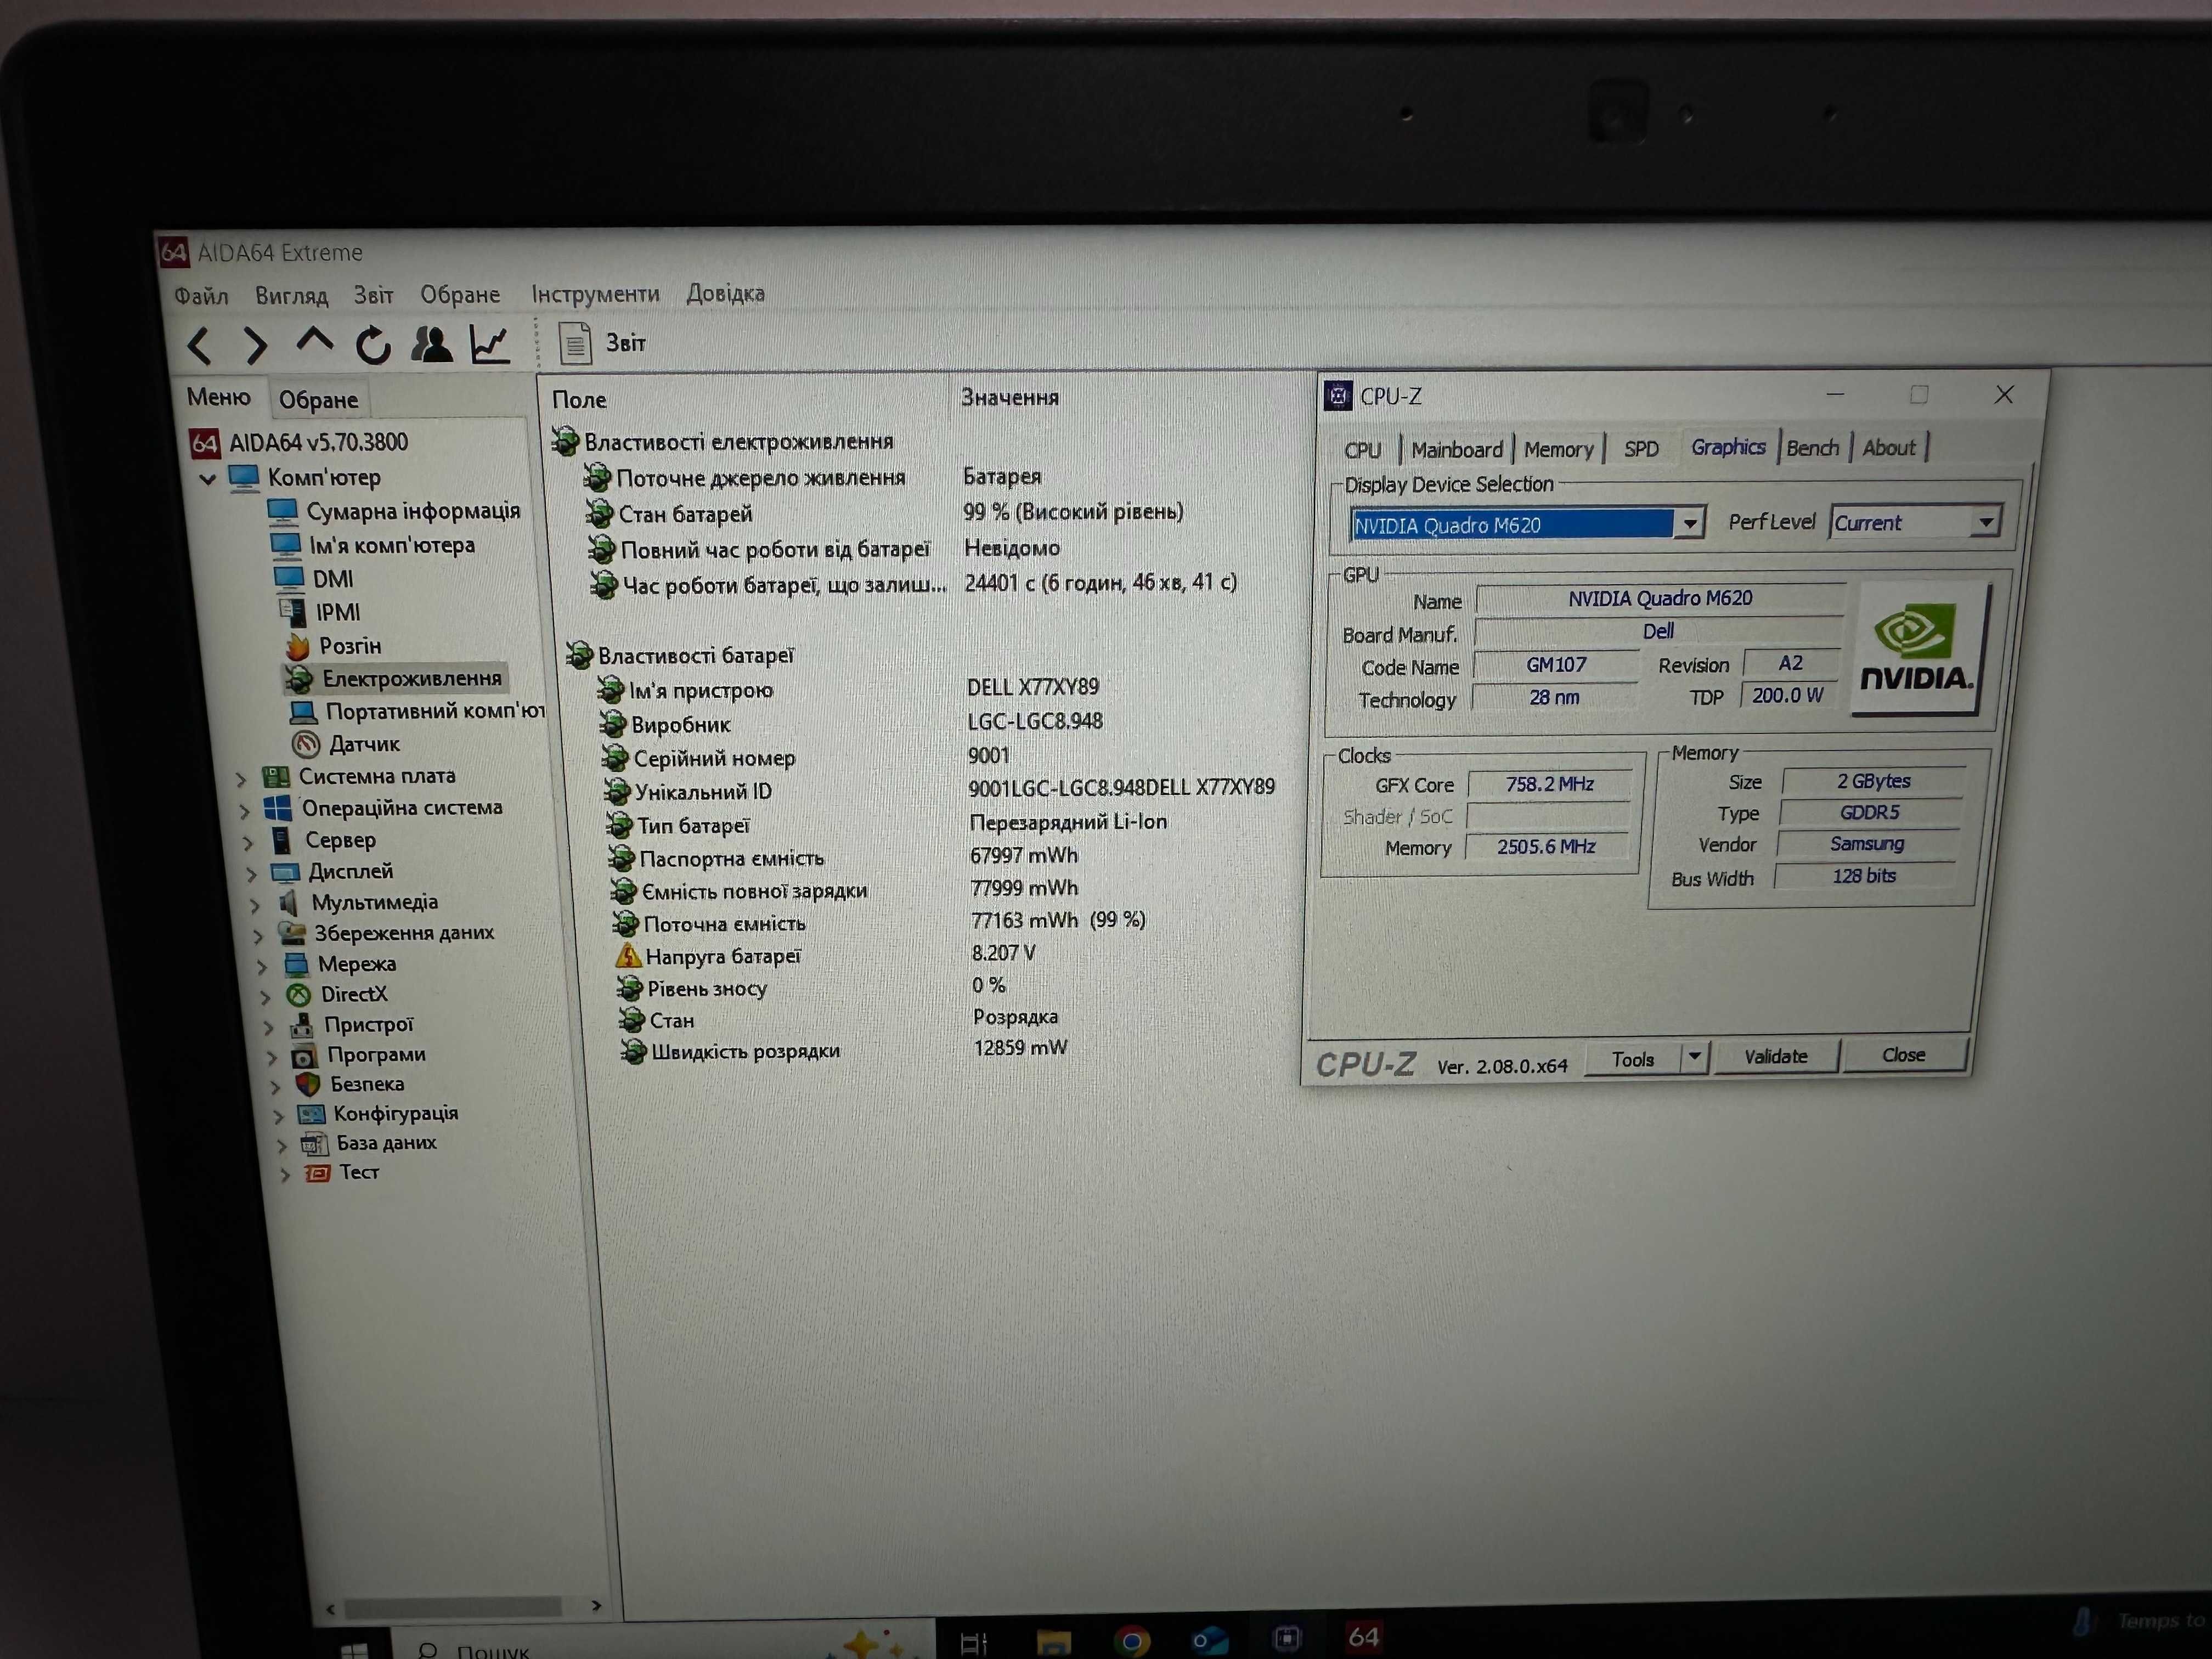
Task: Collapse the Комп'ютер tree node
Action: click(x=208, y=479)
